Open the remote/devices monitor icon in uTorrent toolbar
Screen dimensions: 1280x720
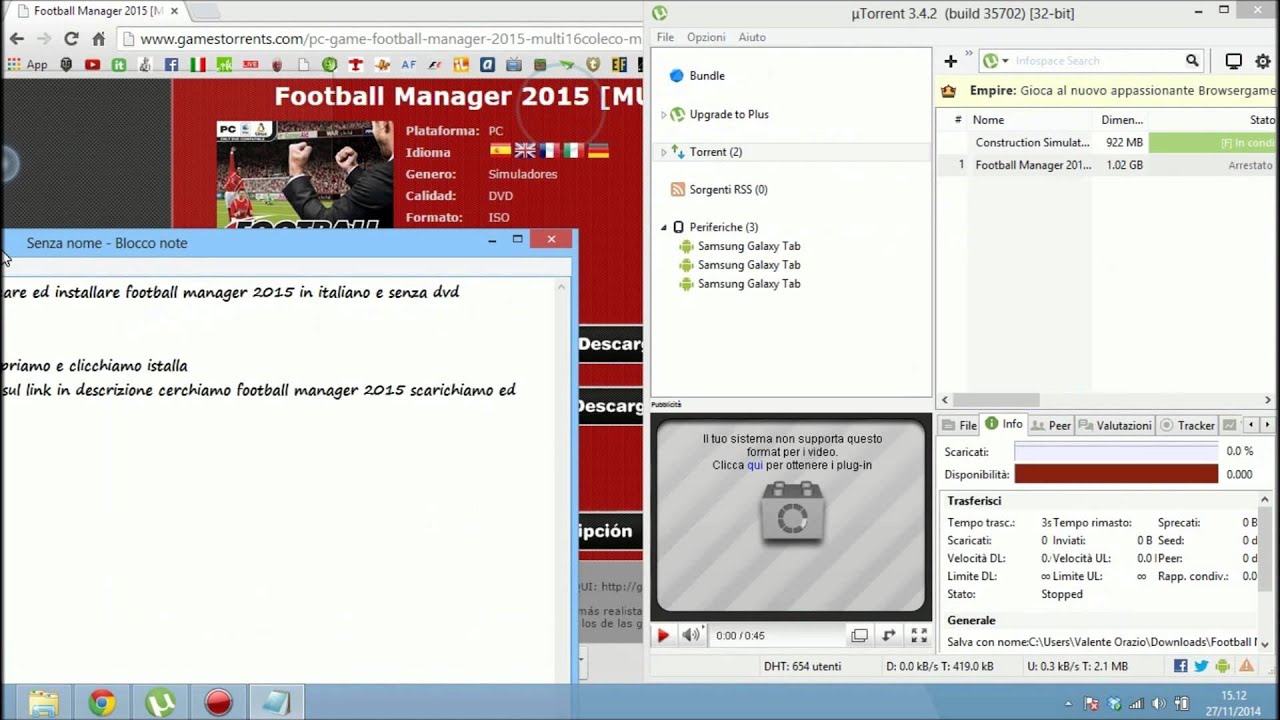(x=1234, y=61)
